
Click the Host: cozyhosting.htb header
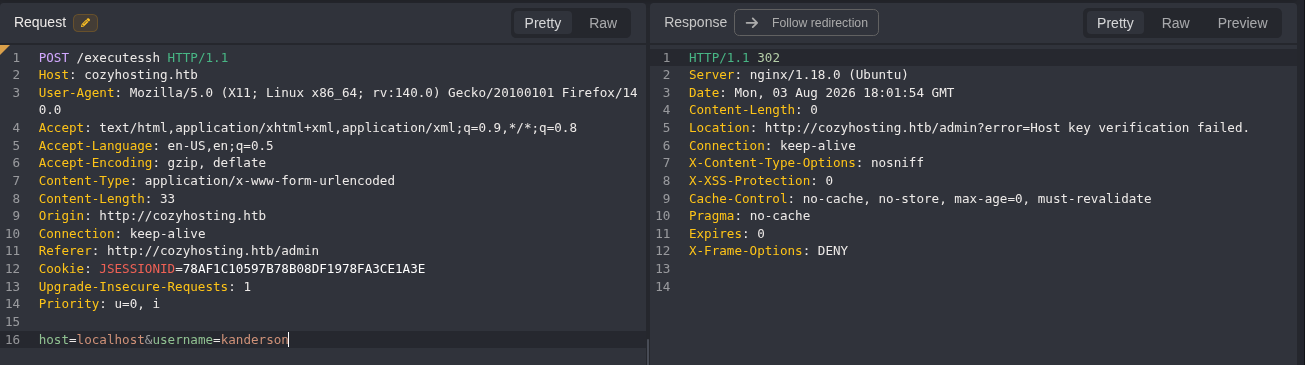[118, 75]
